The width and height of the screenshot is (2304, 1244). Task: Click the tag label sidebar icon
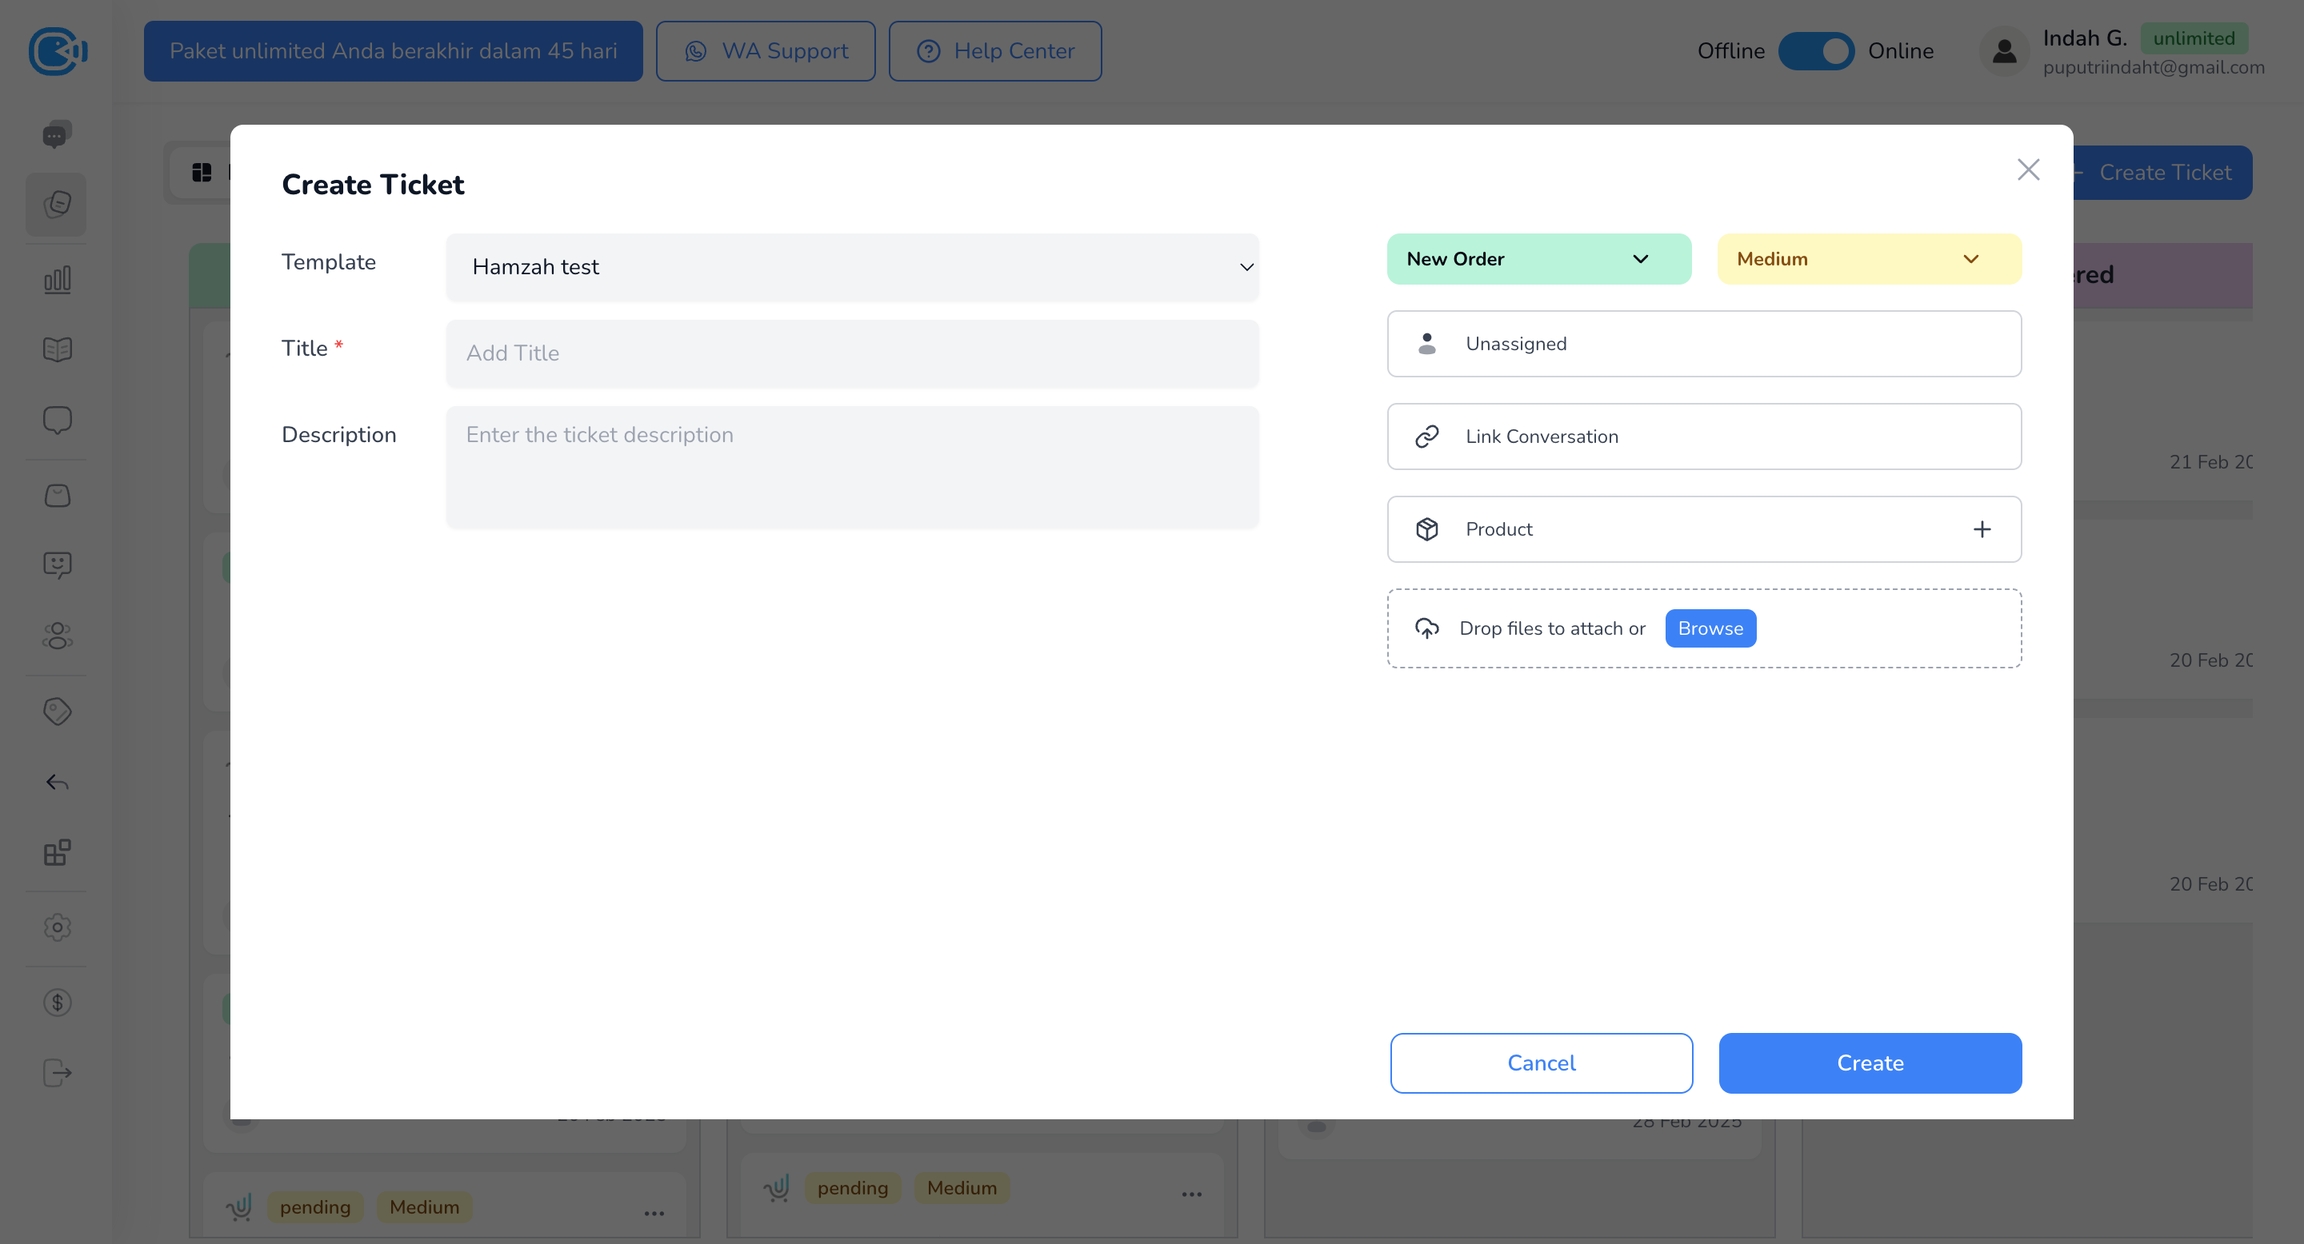[57, 711]
